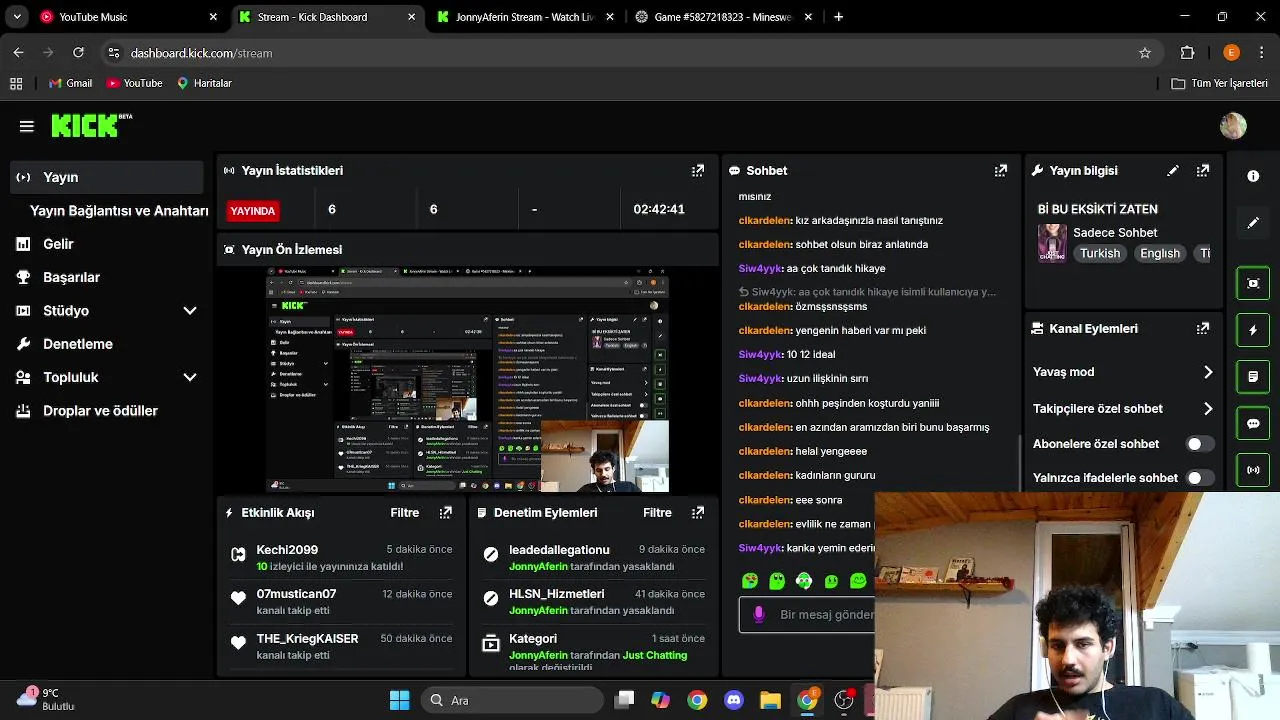Open the Filtre menu in Denetim Eylemleri

tap(657, 513)
